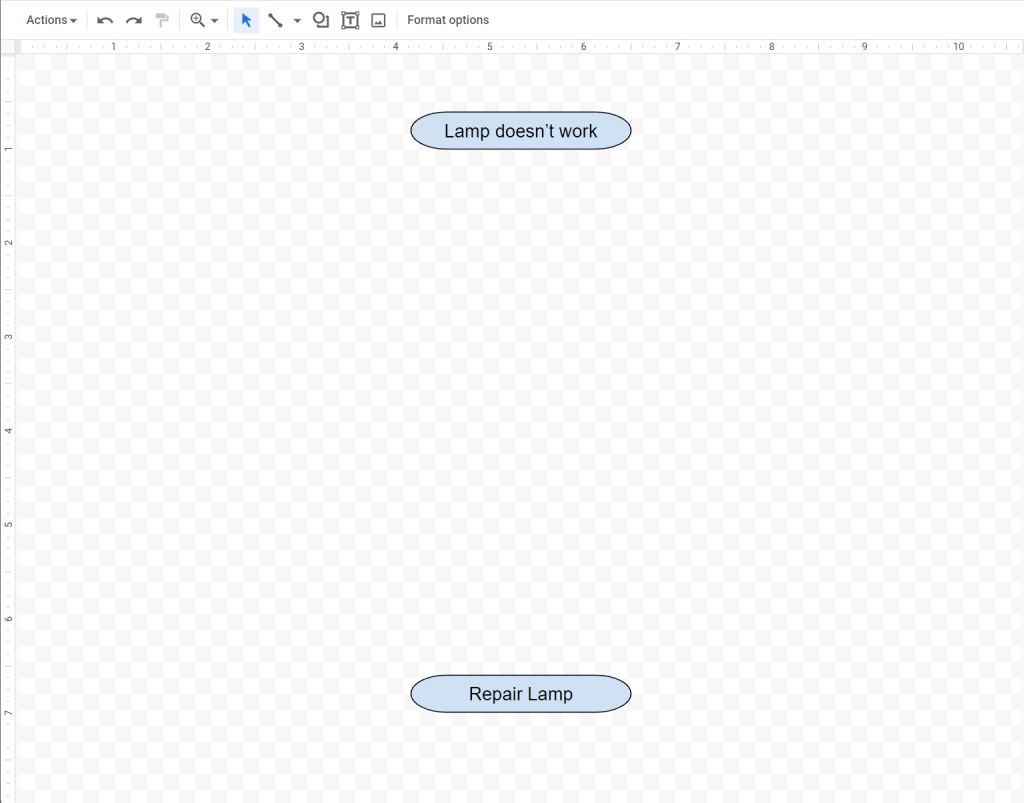The height and width of the screenshot is (803, 1024).
Task: Select the Zoom tool
Action: point(196,19)
